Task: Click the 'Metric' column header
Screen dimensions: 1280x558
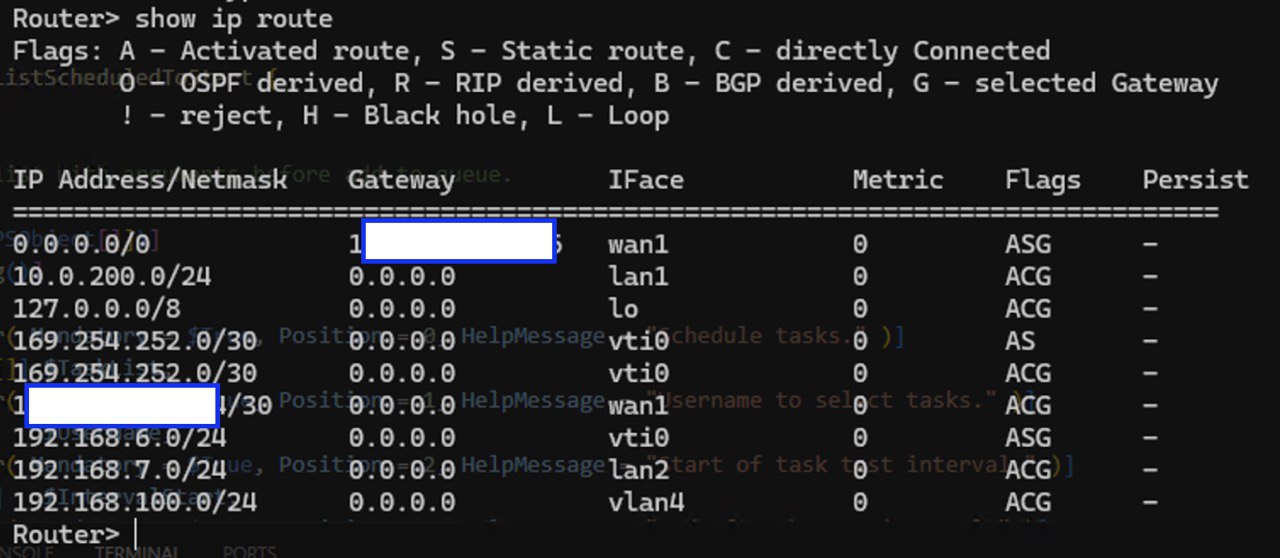Action: click(x=898, y=180)
